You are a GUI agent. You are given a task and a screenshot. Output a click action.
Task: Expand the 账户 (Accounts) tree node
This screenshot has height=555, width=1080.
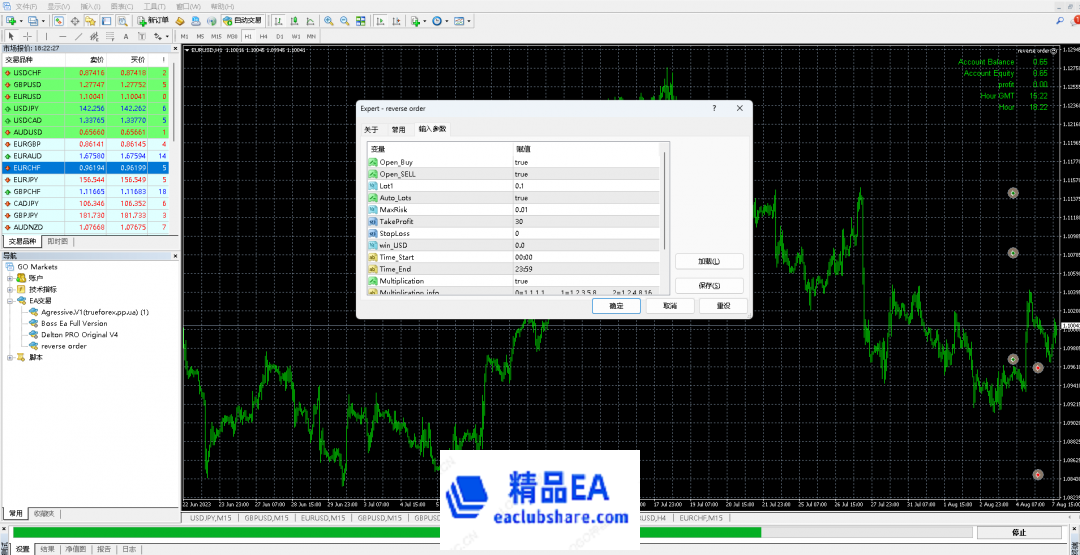tap(10, 278)
